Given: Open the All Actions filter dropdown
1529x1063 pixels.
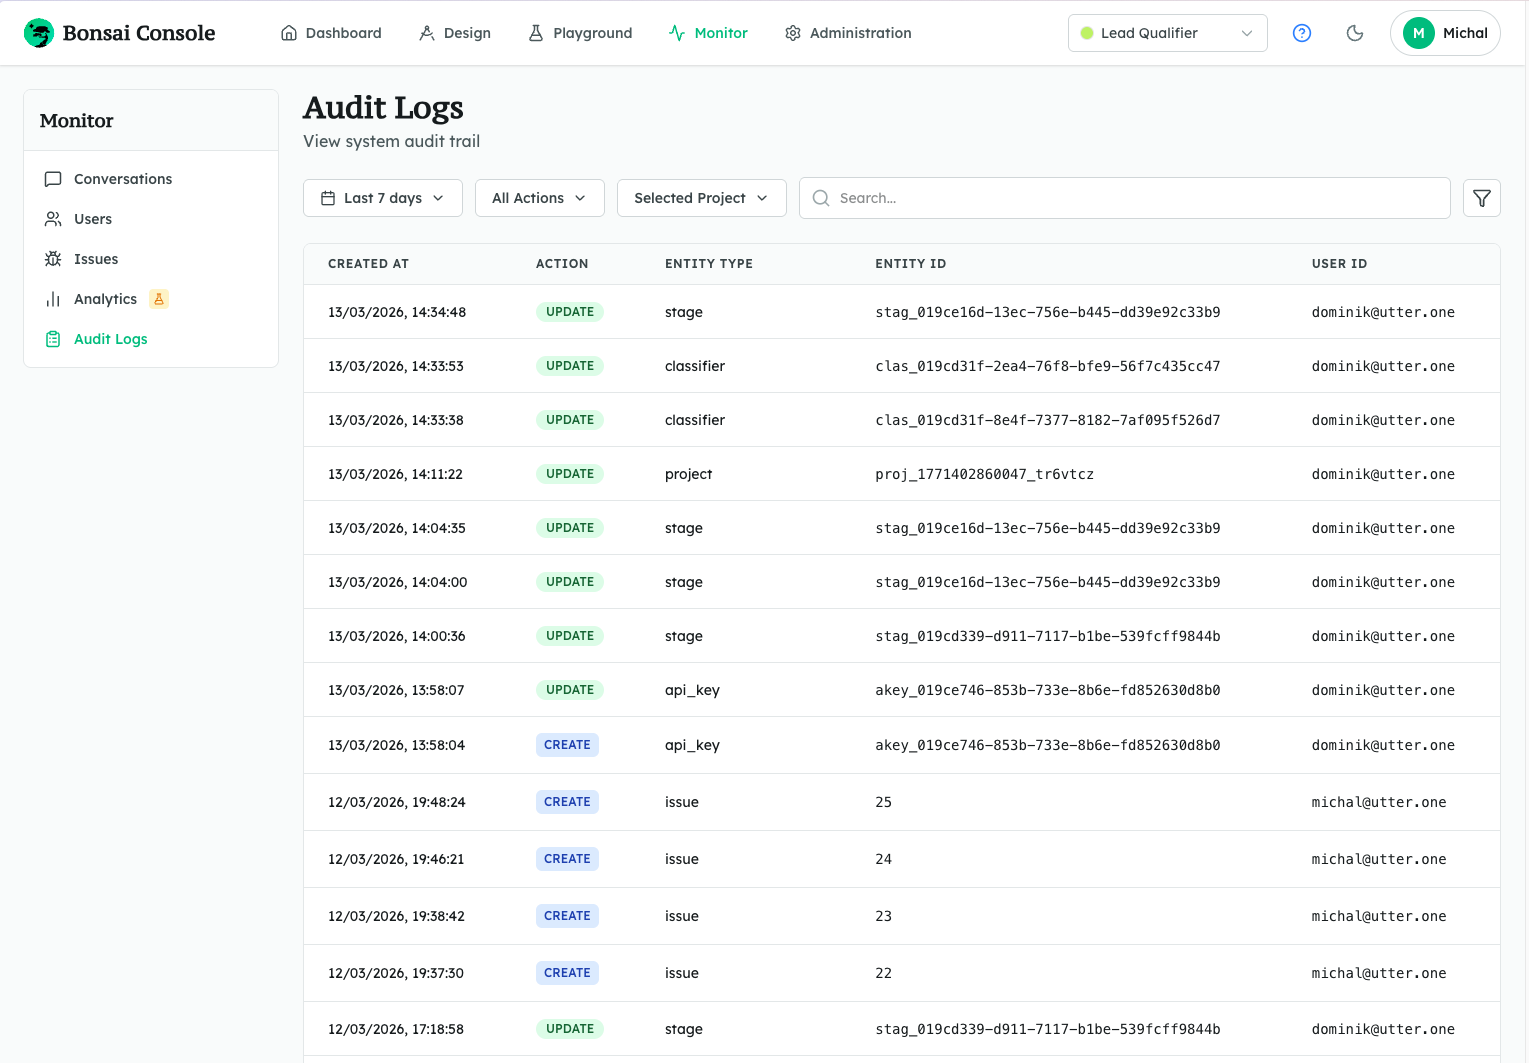Looking at the screenshot, I should coord(539,198).
